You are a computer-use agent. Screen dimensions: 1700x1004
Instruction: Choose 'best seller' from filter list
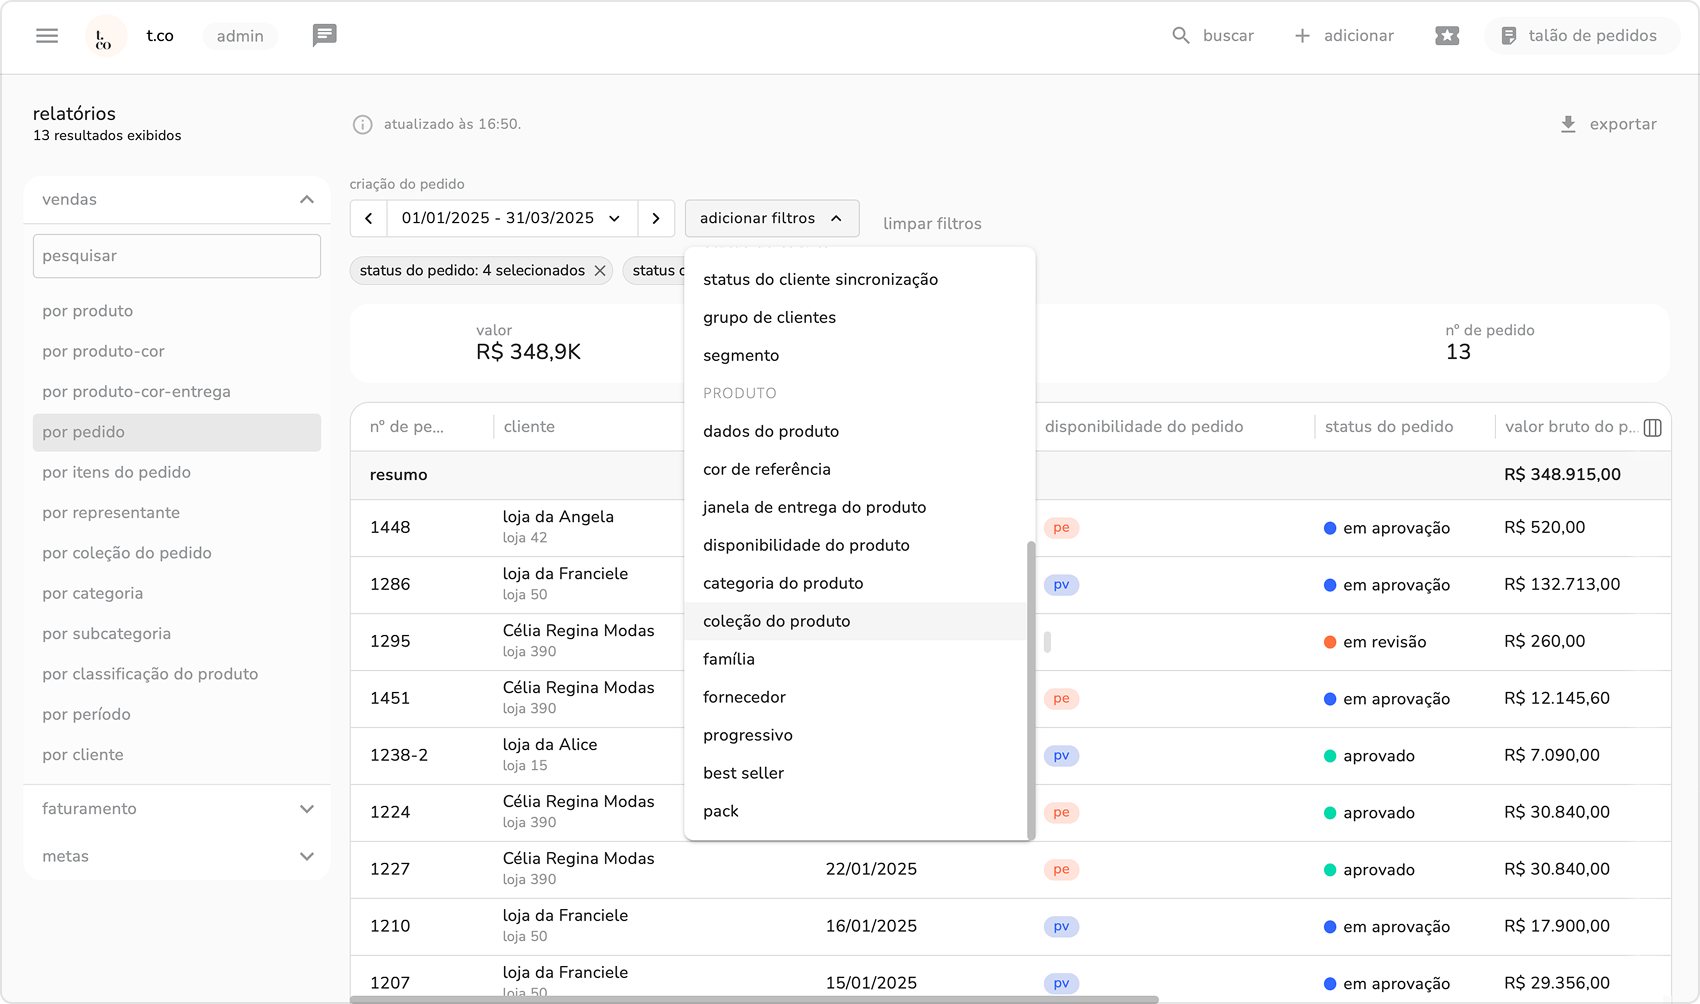tap(743, 773)
